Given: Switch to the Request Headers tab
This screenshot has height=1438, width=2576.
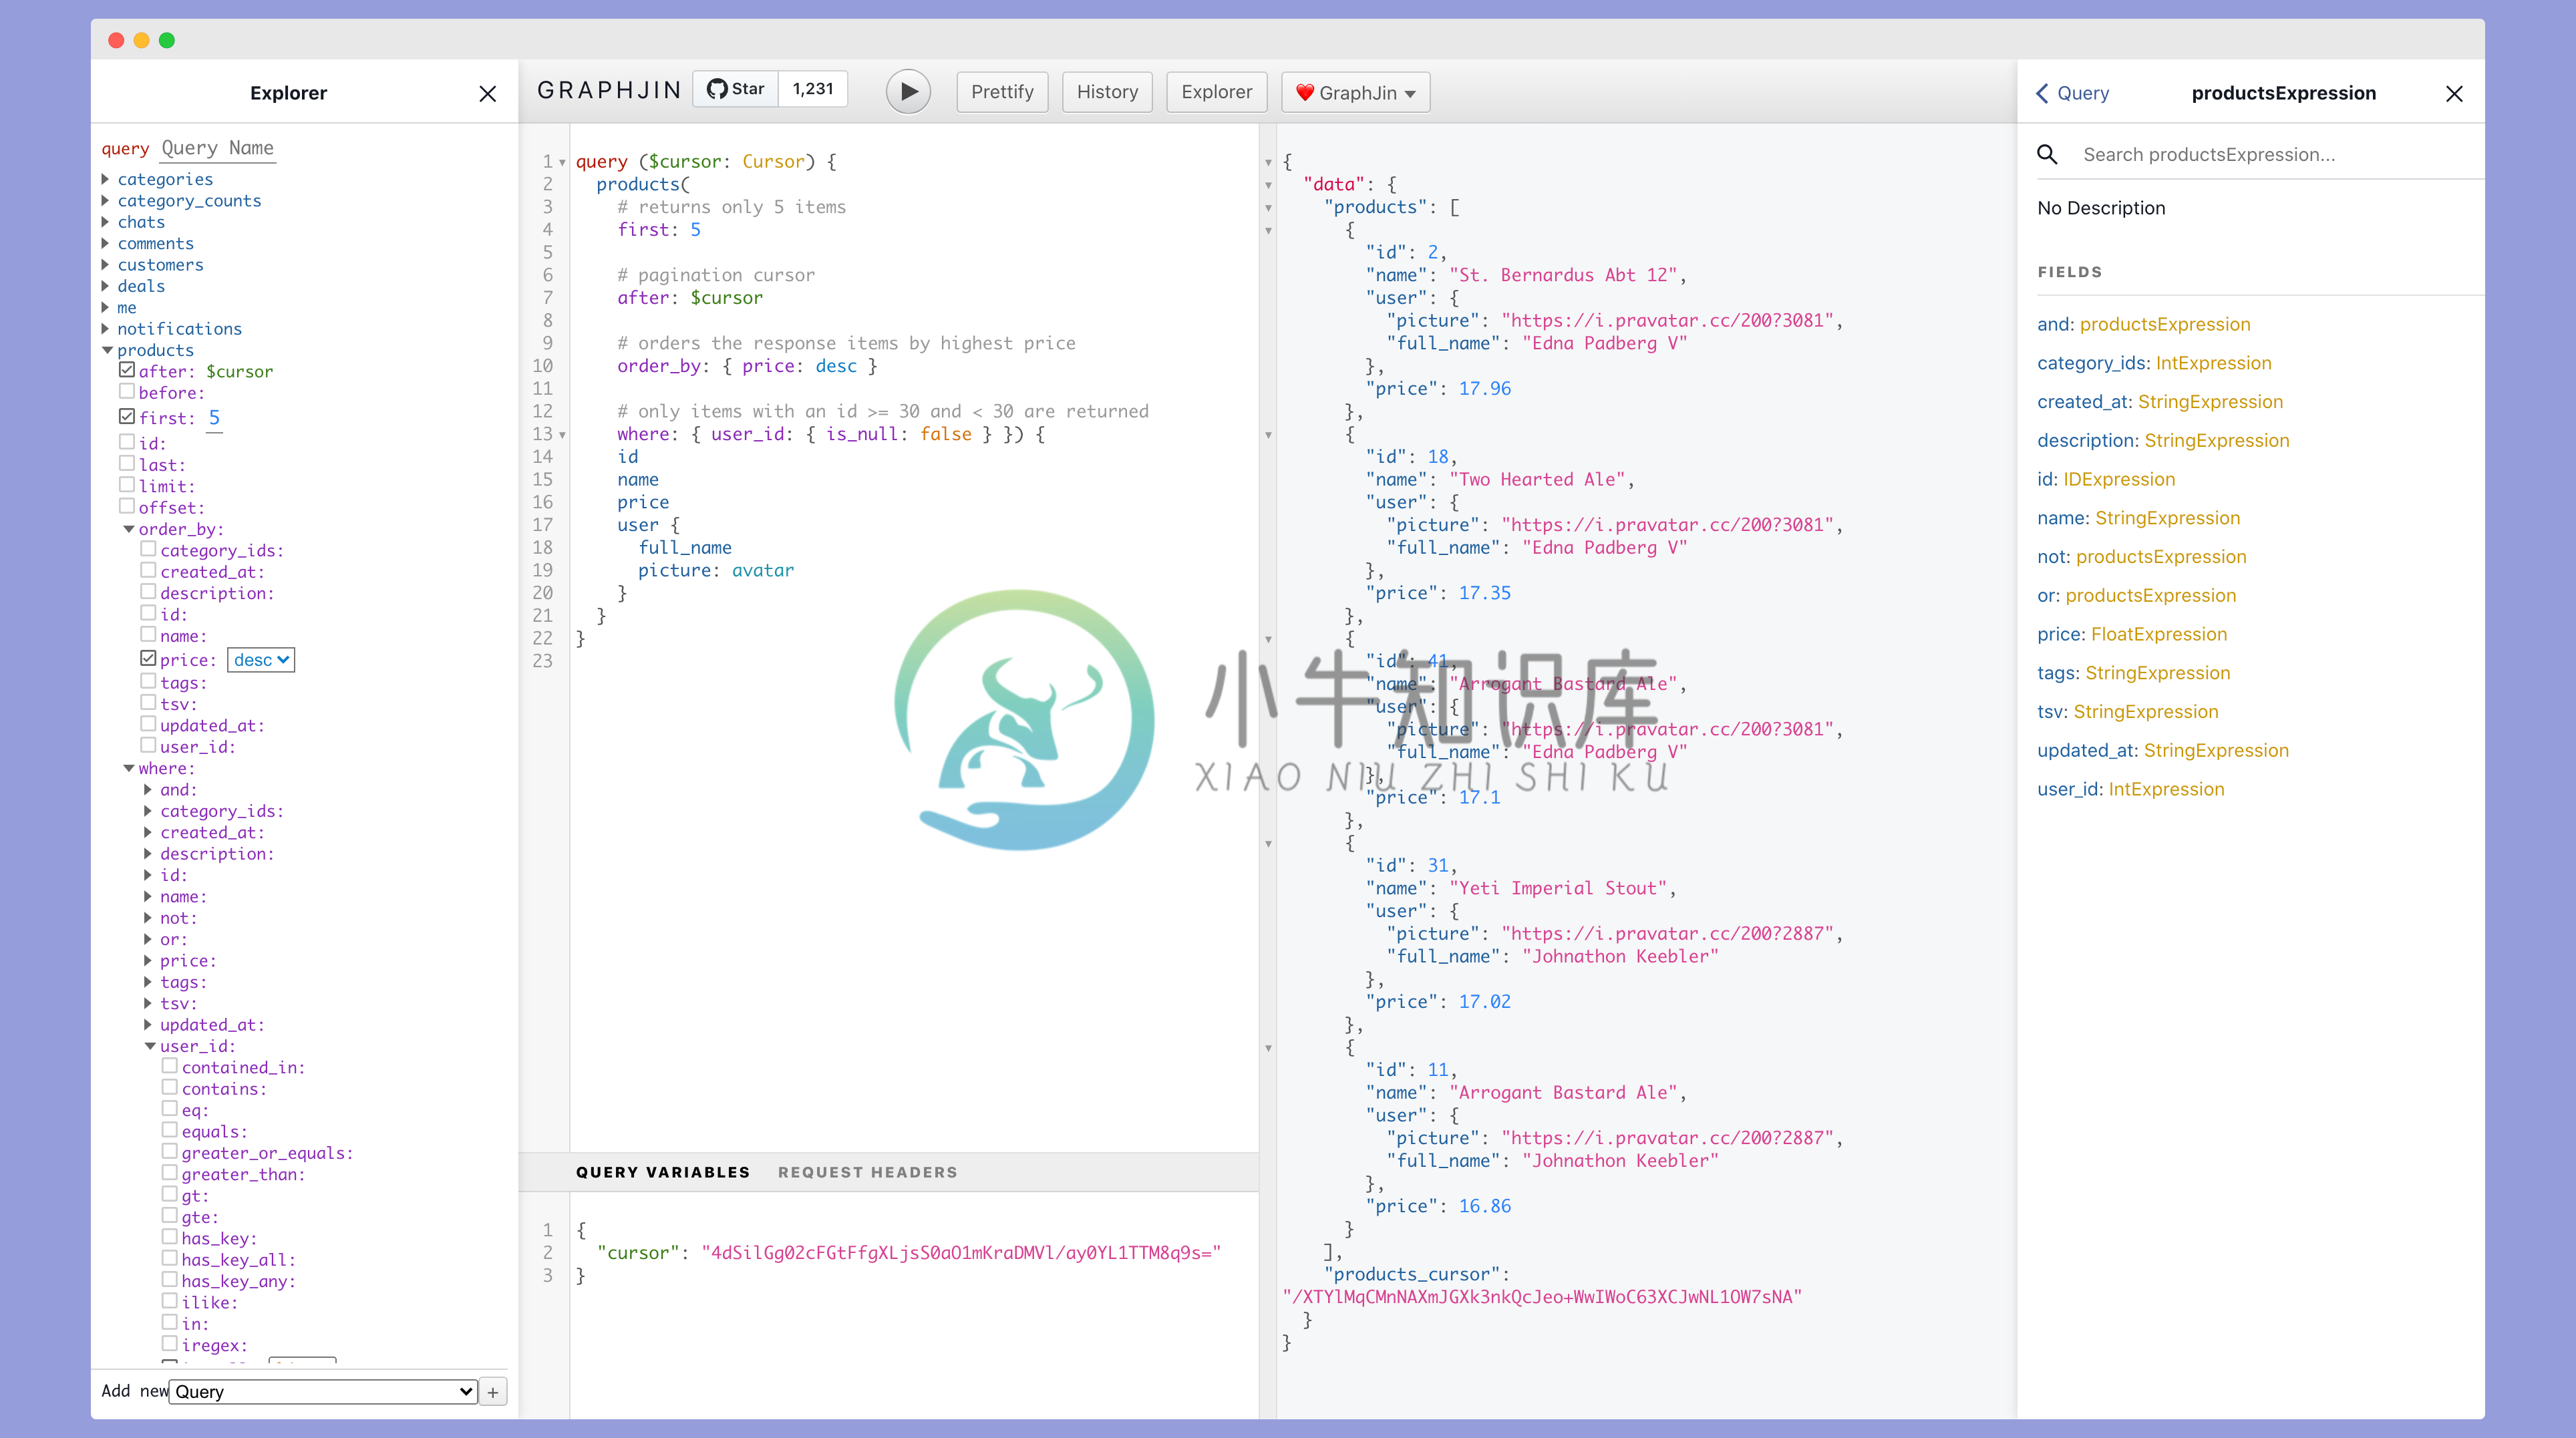Looking at the screenshot, I should (867, 1171).
